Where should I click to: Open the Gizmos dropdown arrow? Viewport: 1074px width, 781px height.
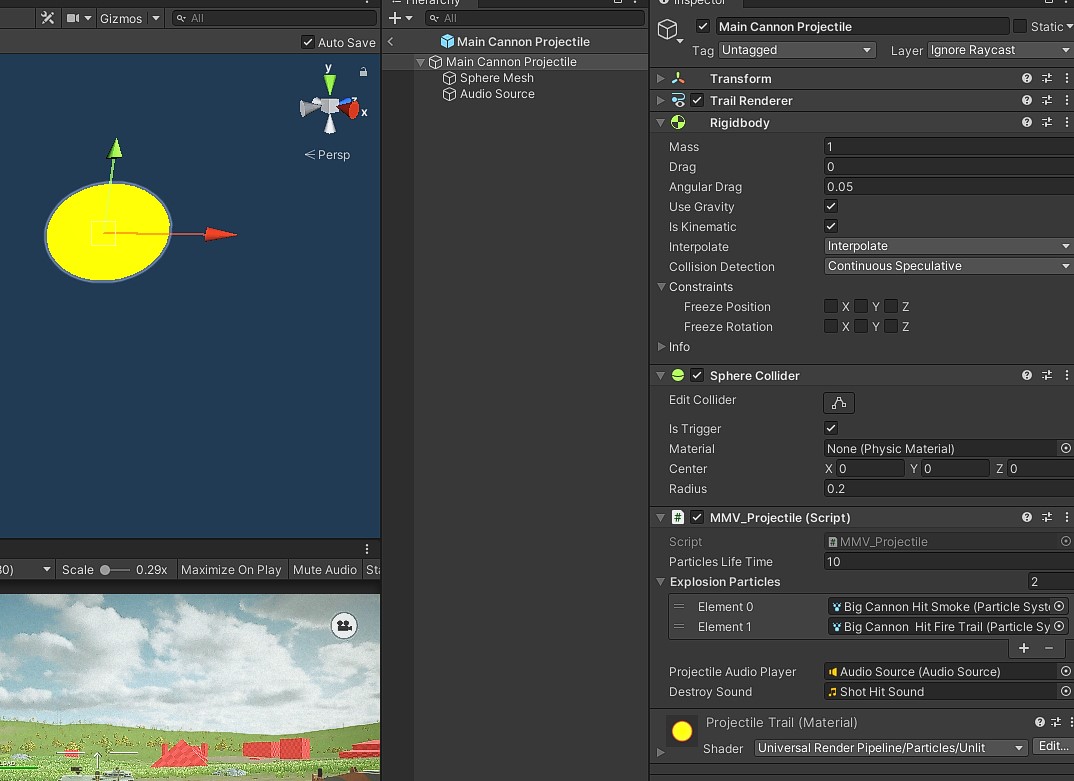point(155,18)
